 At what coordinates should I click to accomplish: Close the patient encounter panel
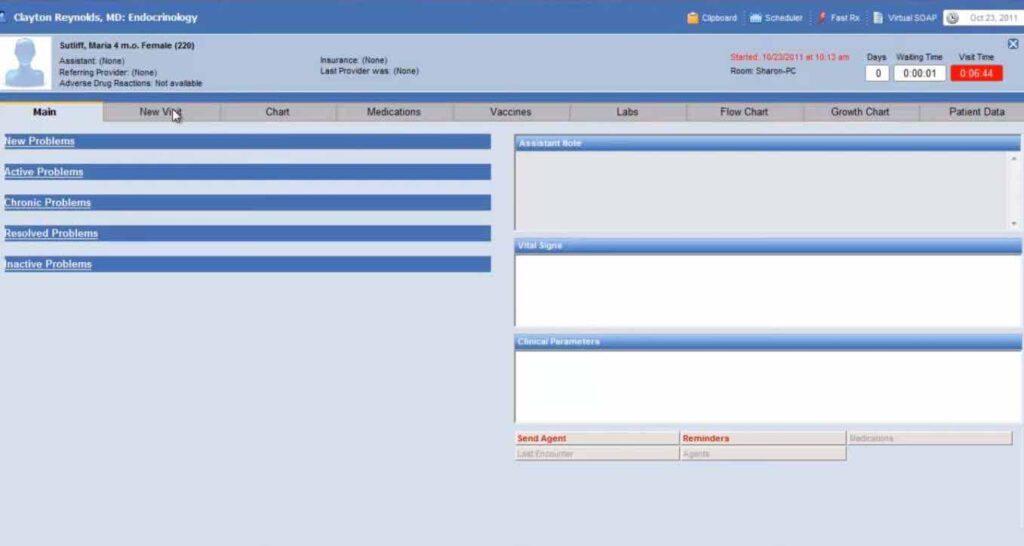click(1013, 44)
